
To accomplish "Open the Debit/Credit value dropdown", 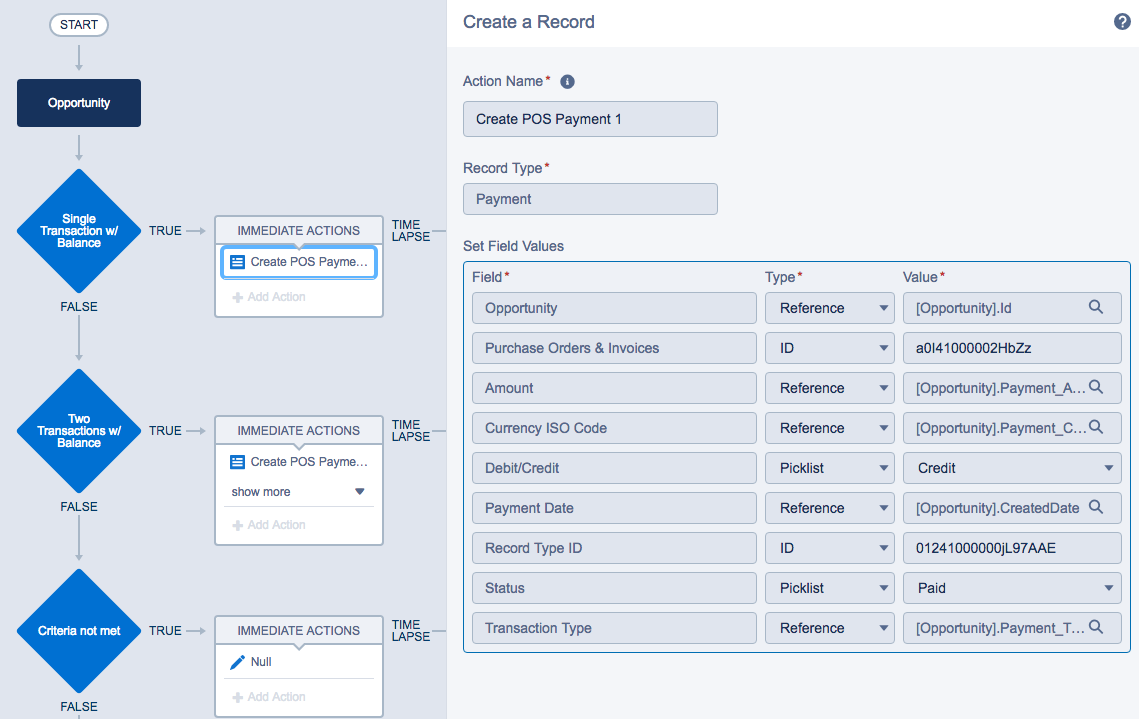I will click(1011, 468).
